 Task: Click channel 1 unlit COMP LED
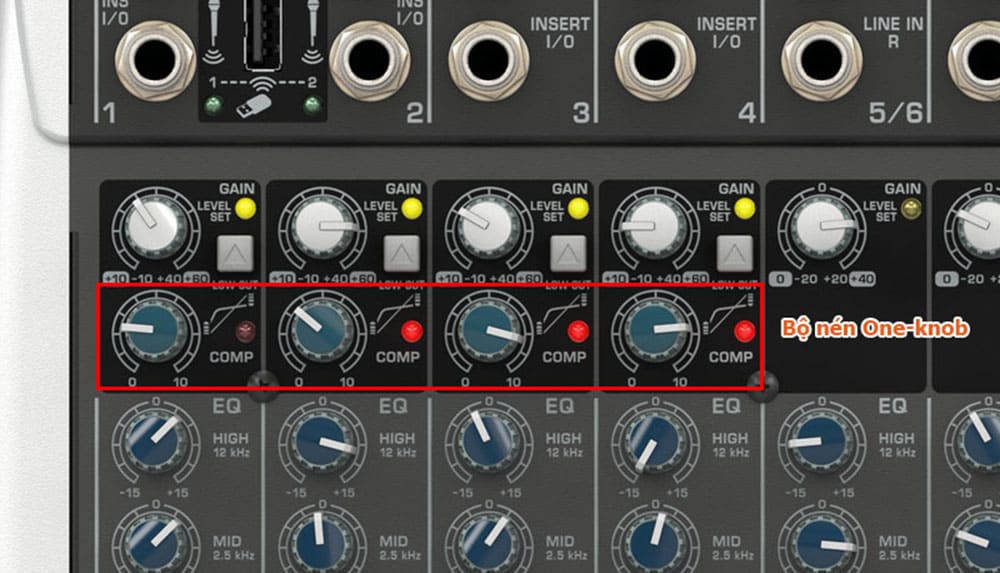(246, 331)
